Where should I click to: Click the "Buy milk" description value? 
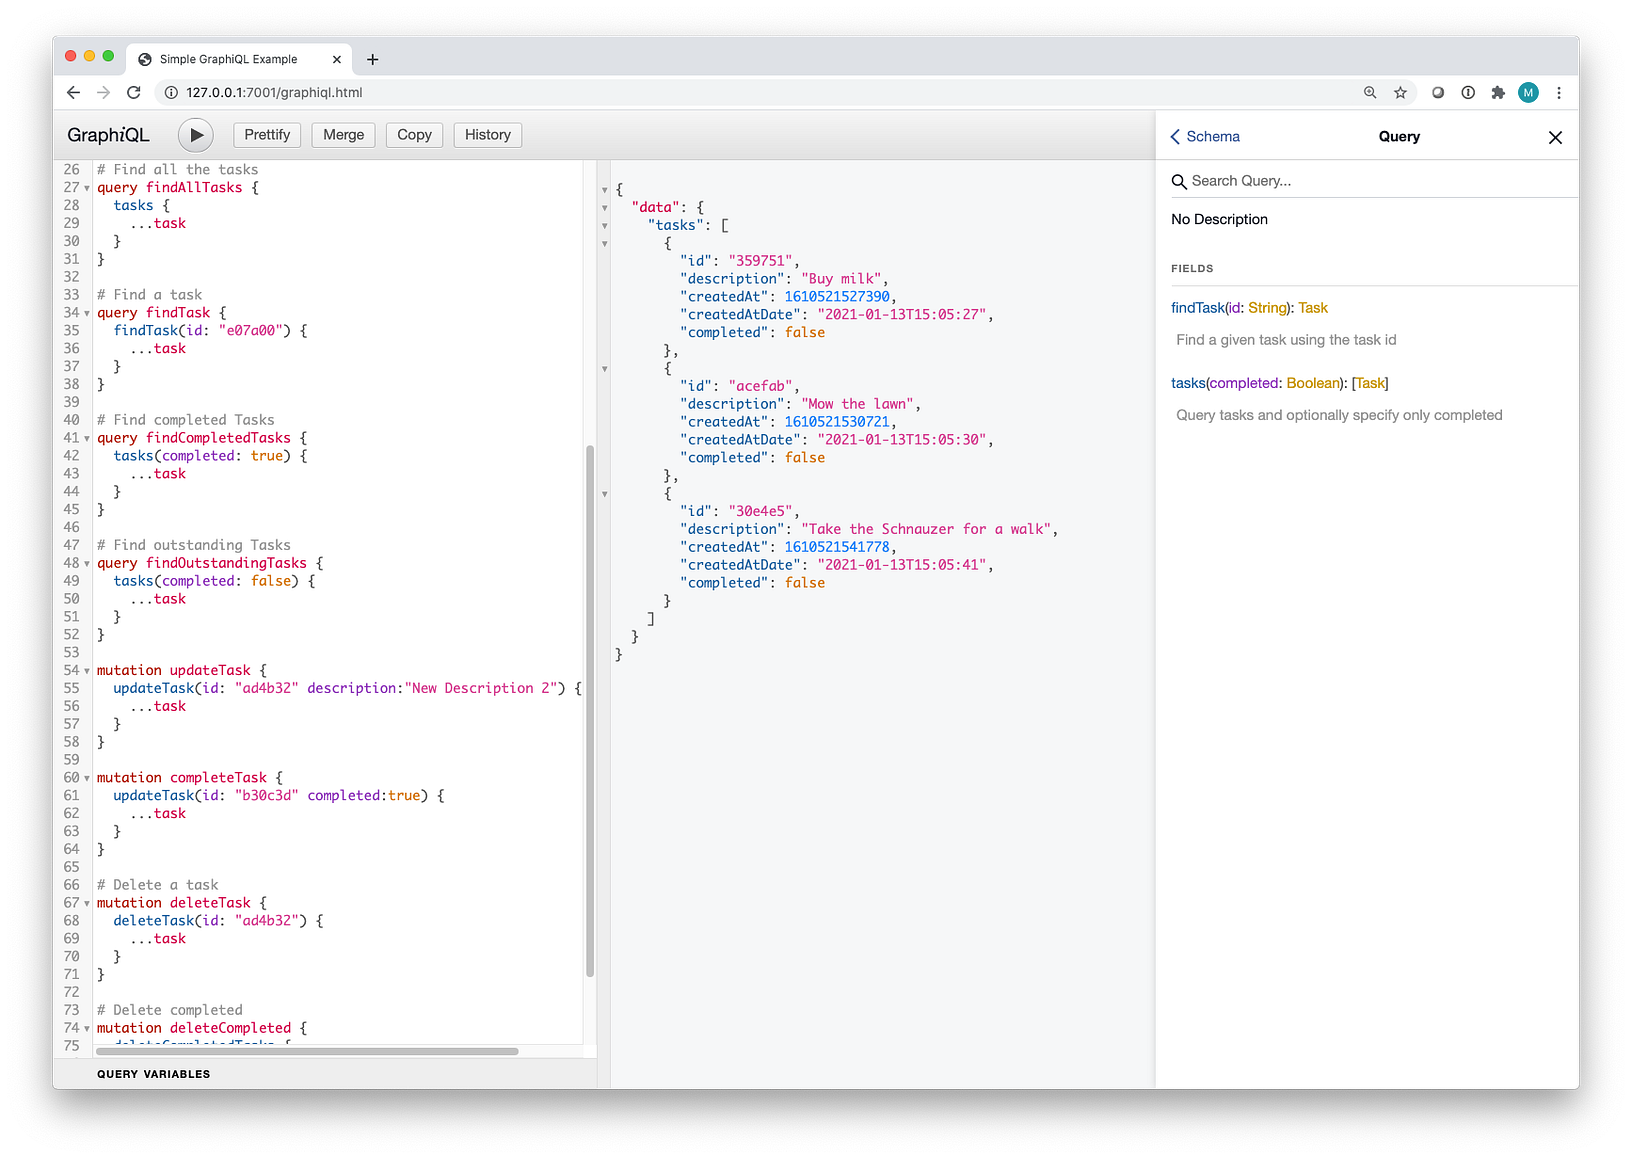pos(841,279)
